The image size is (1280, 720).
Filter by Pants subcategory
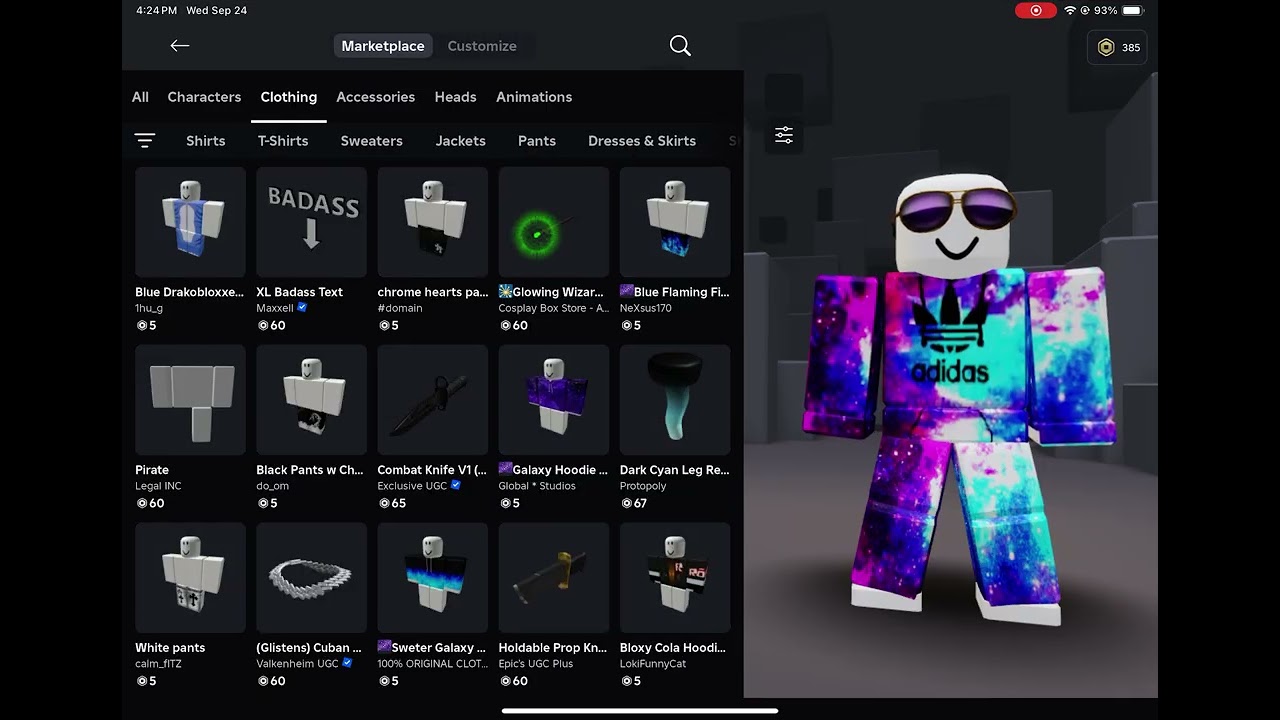(x=537, y=141)
